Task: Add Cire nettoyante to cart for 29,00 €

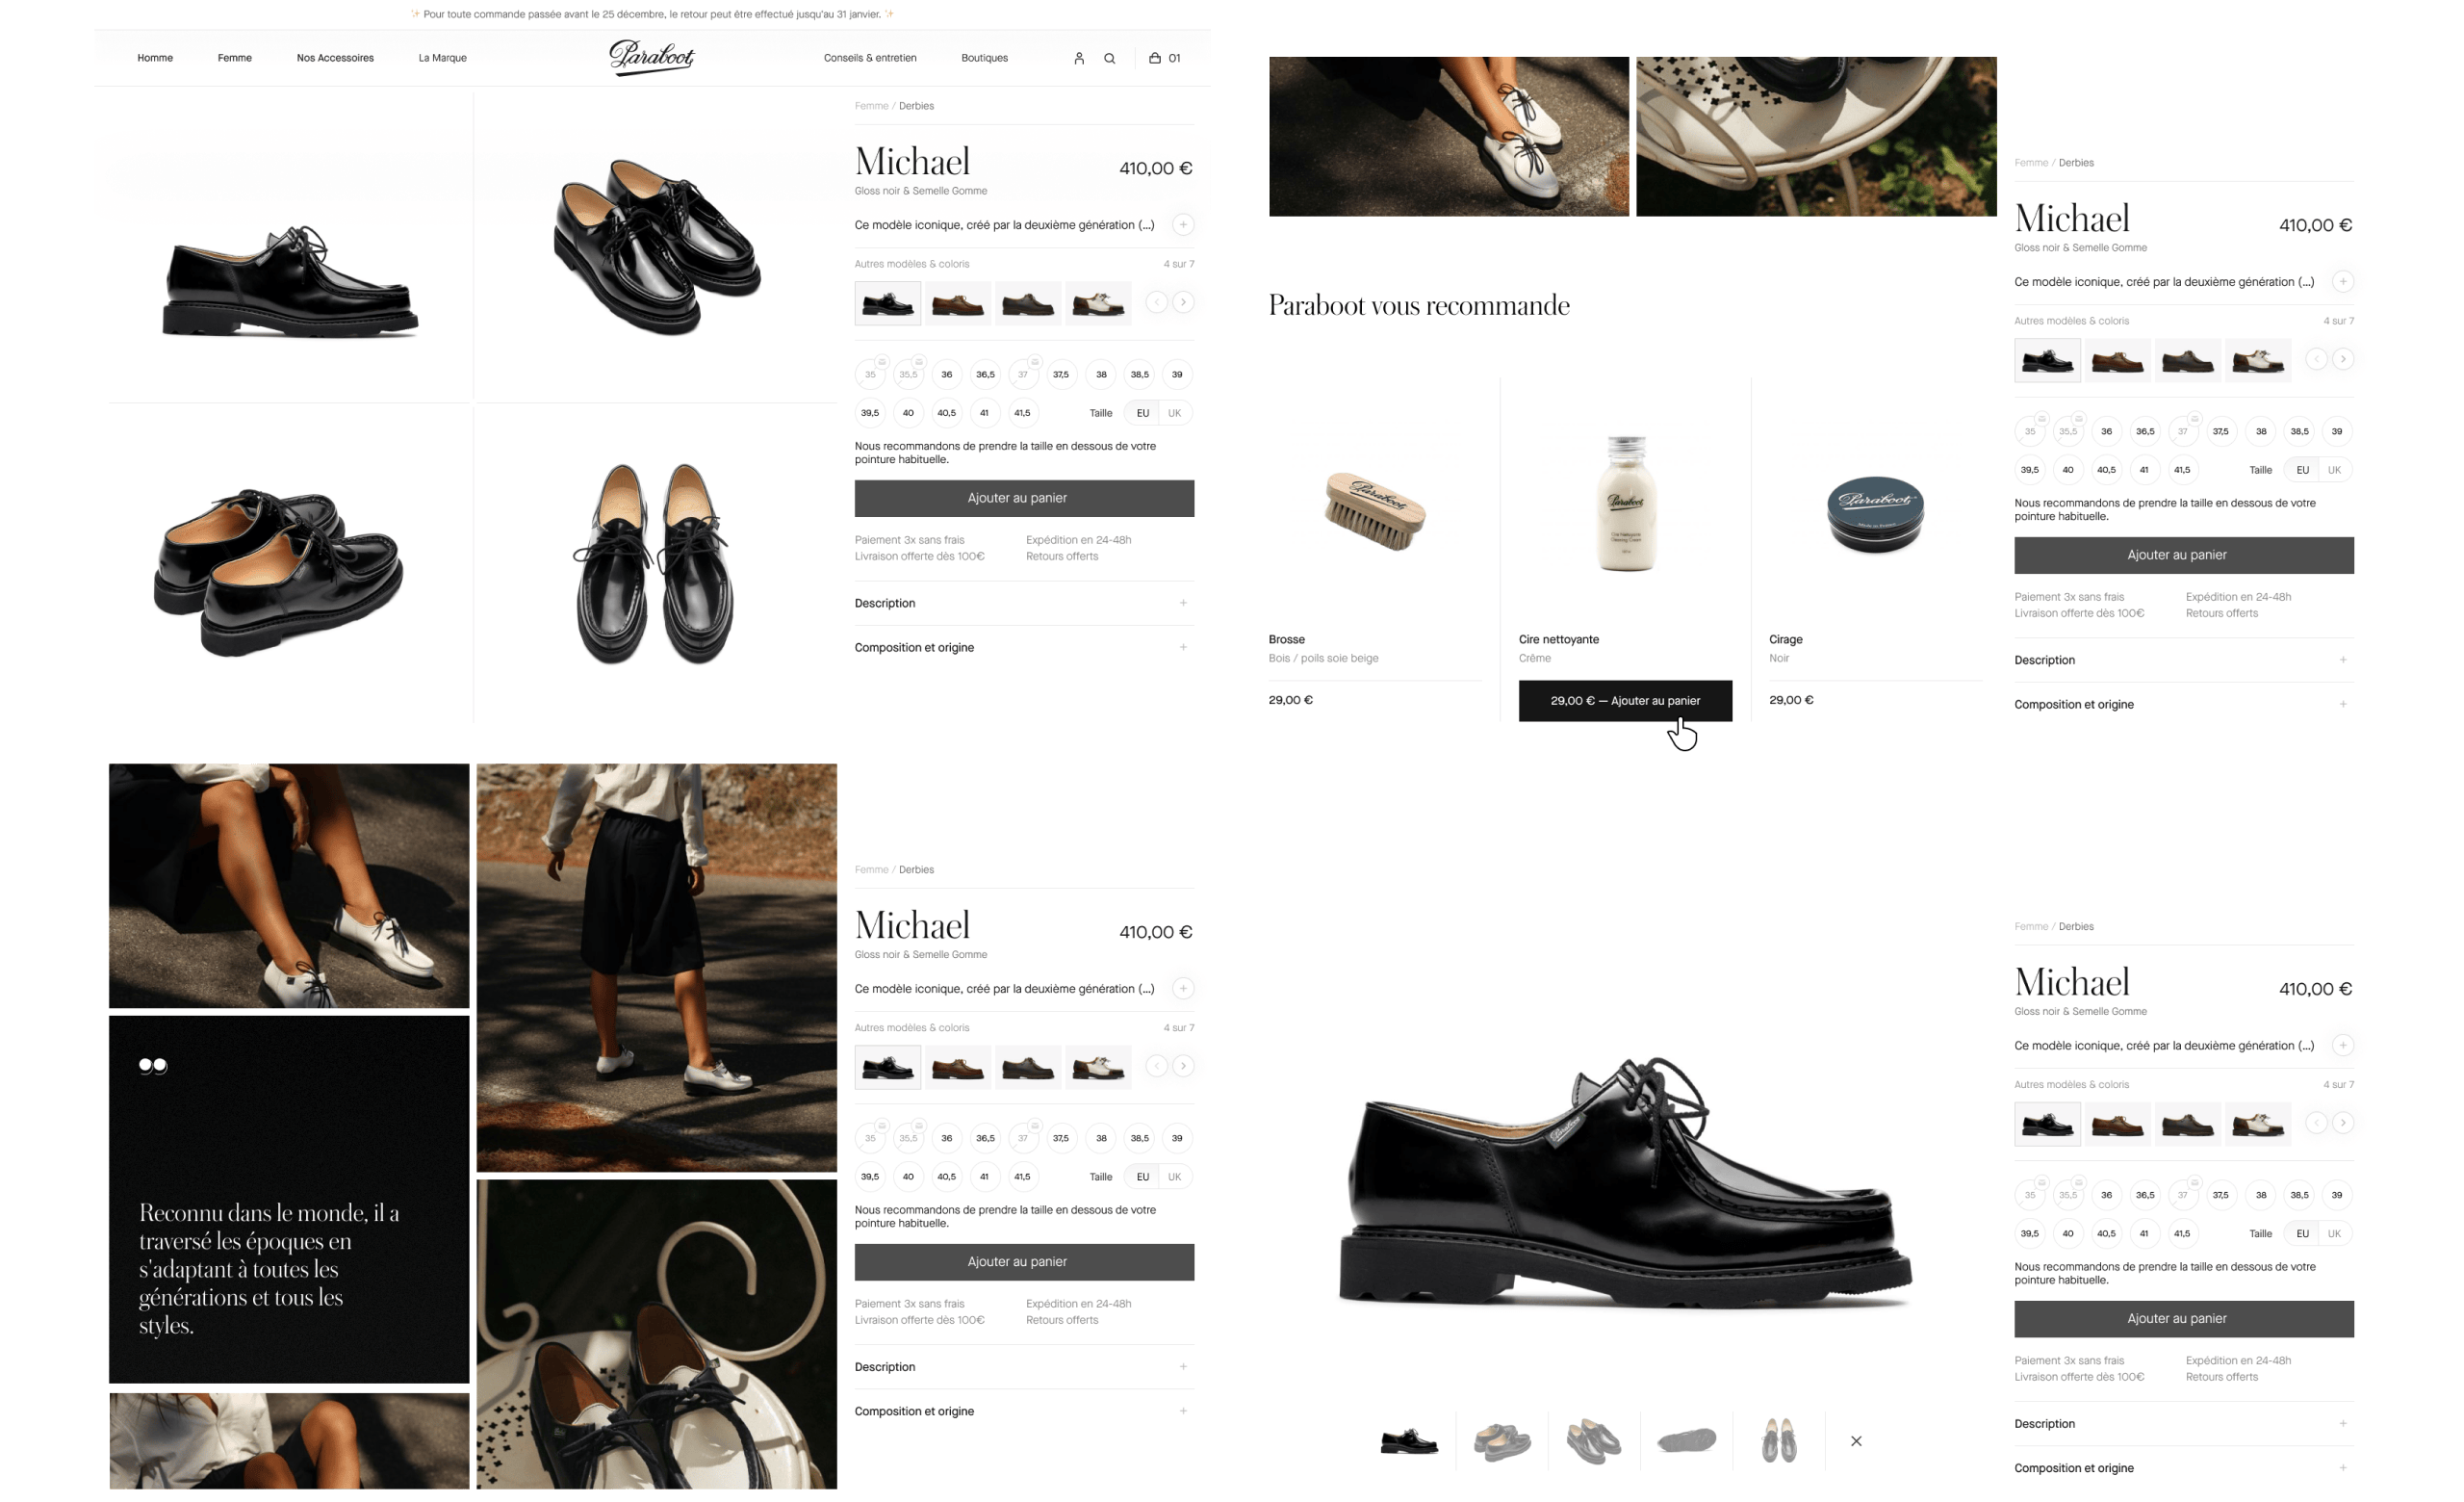Action: [x=1625, y=701]
